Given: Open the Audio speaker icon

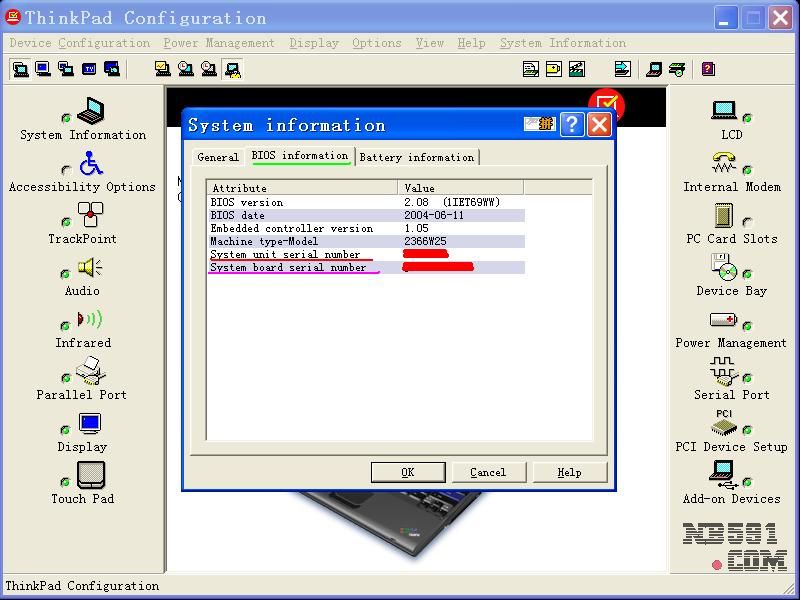Looking at the screenshot, I should [x=90, y=268].
